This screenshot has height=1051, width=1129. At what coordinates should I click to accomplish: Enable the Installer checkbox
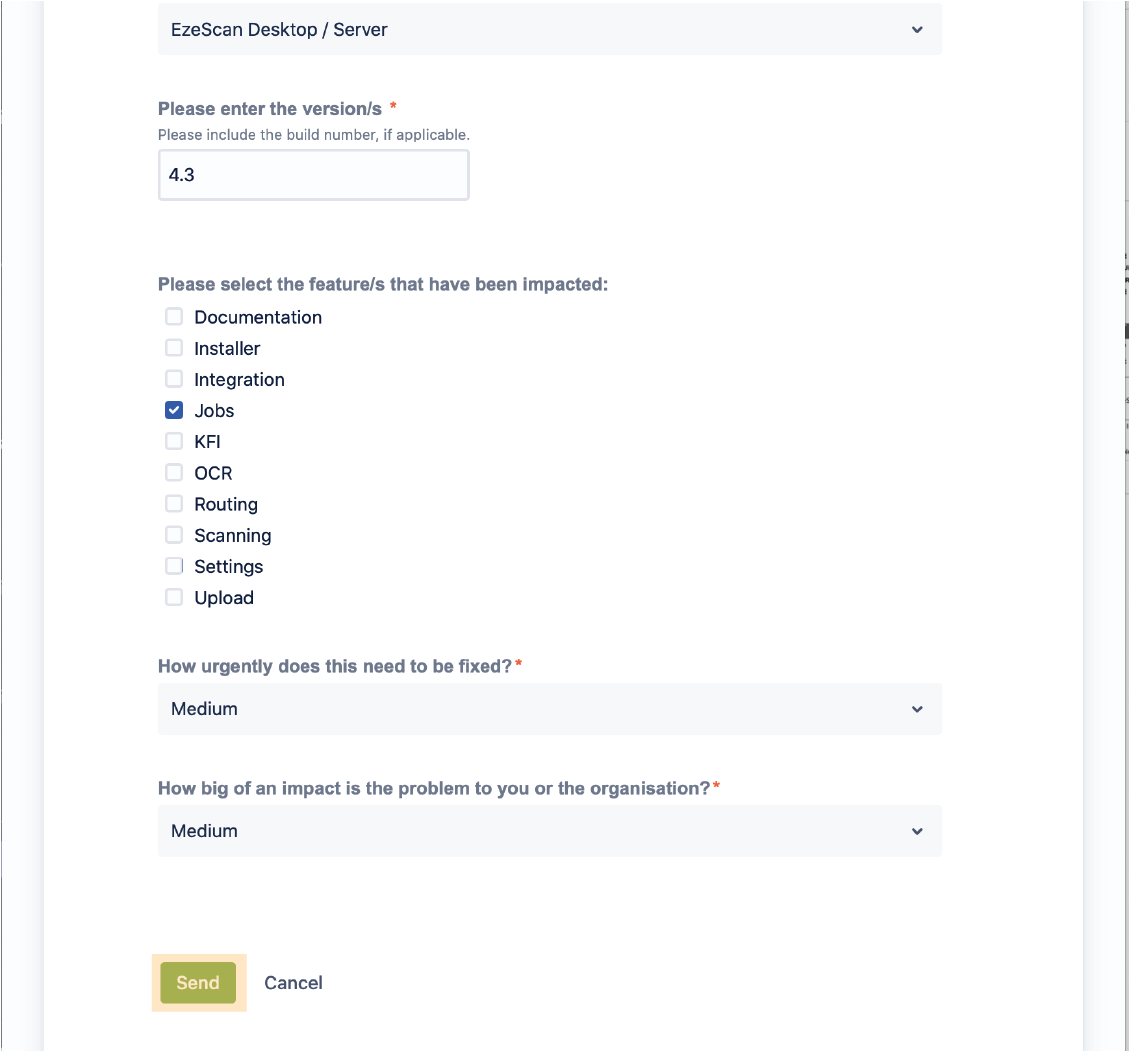pyautogui.click(x=174, y=348)
